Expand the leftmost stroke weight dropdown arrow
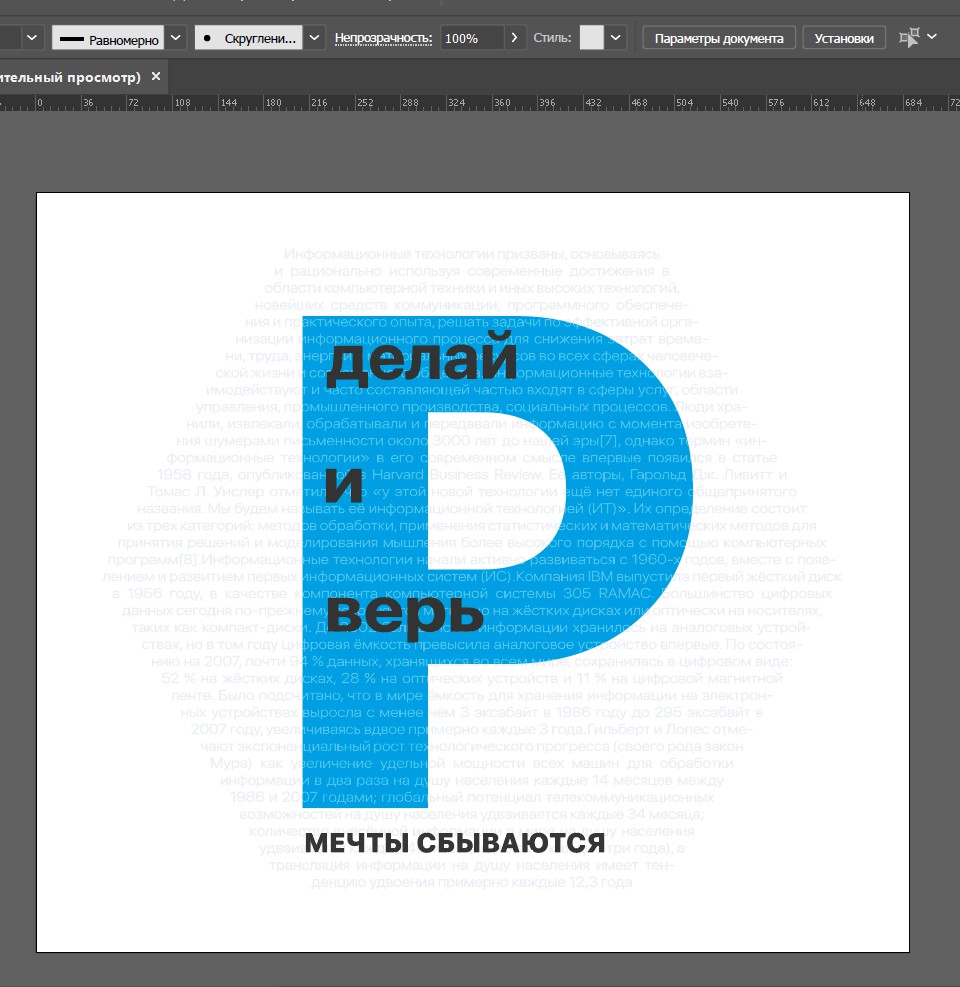960x987 pixels. (x=31, y=38)
